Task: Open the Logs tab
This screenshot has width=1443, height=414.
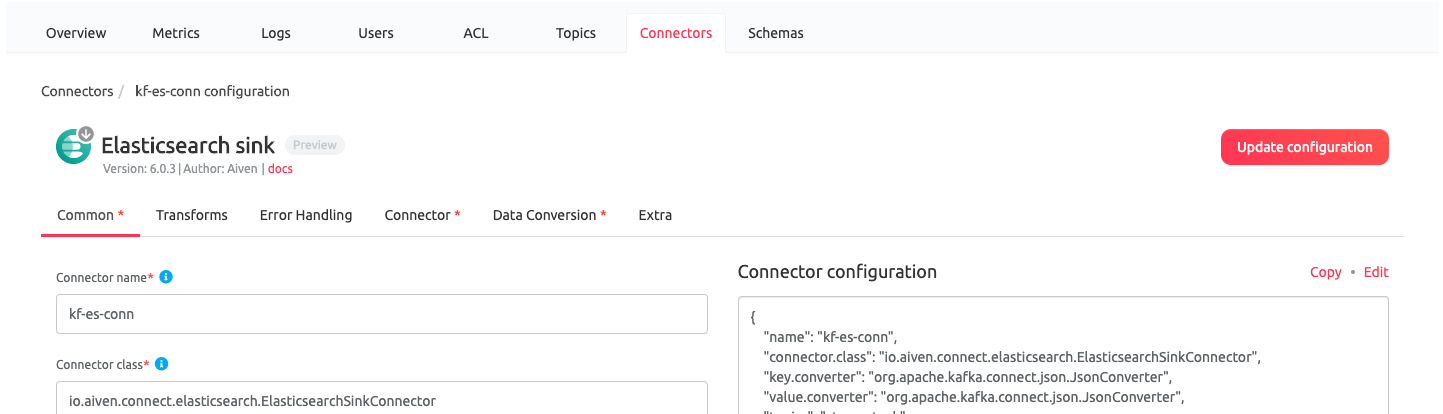Action: pos(276,33)
